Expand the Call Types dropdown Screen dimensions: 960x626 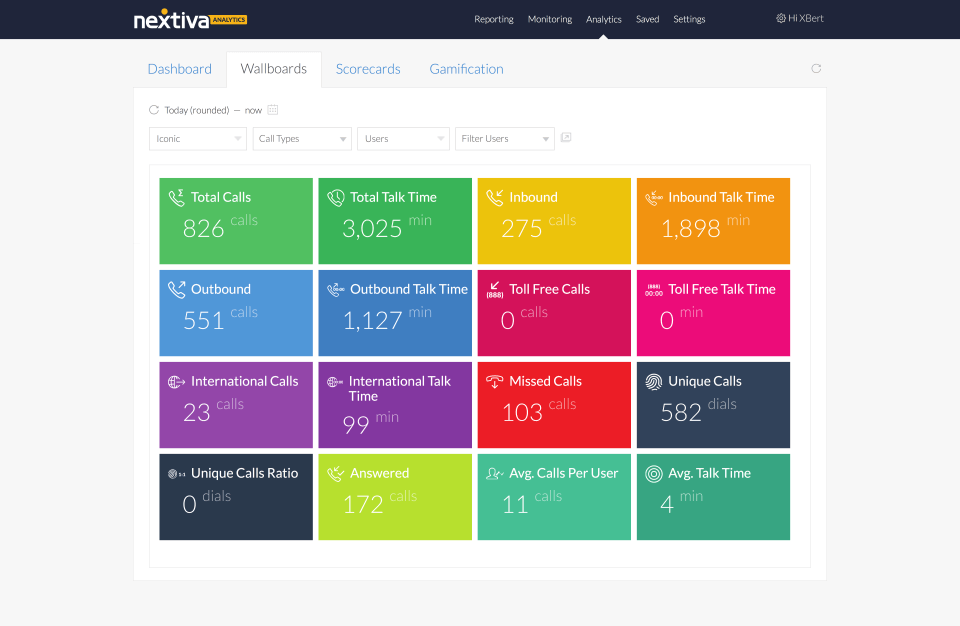pos(302,138)
